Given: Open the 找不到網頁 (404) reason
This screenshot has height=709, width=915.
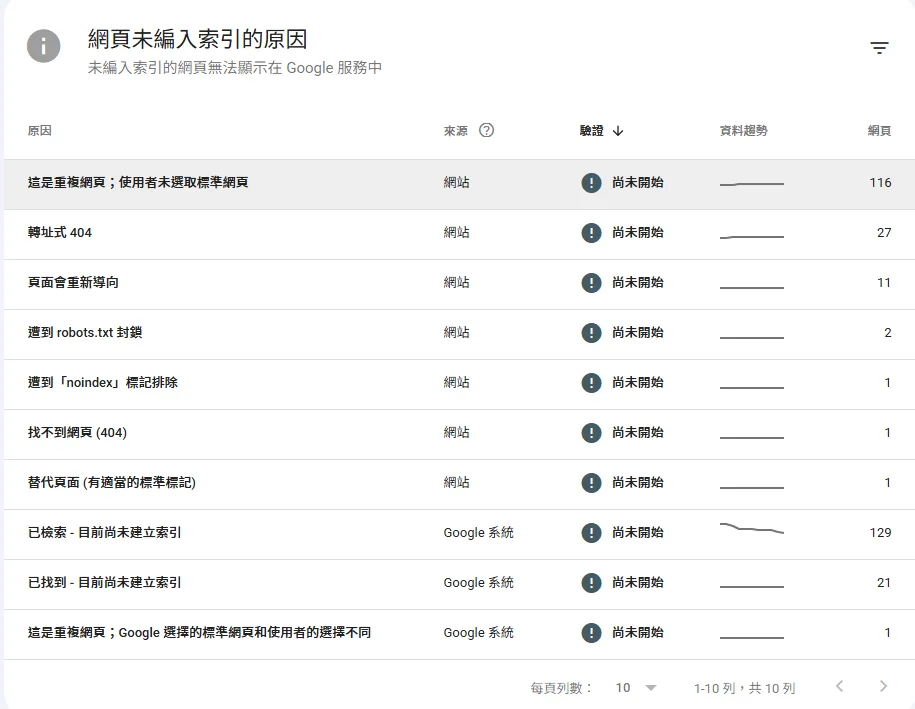Looking at the screenshot, I should coord(77,432).
